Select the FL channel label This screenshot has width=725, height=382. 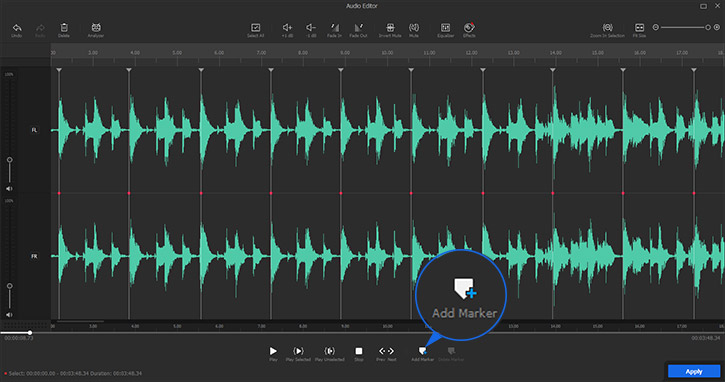tap(34, 130)
